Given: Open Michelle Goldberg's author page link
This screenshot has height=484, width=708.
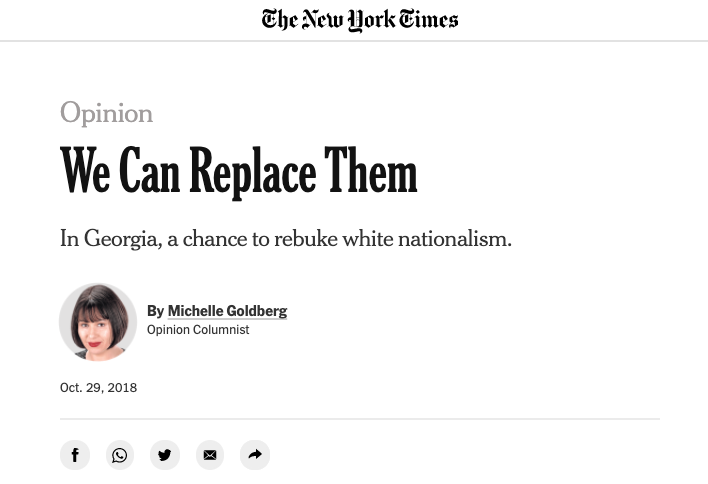Looking at the screenshot, I should coord(227,311).
